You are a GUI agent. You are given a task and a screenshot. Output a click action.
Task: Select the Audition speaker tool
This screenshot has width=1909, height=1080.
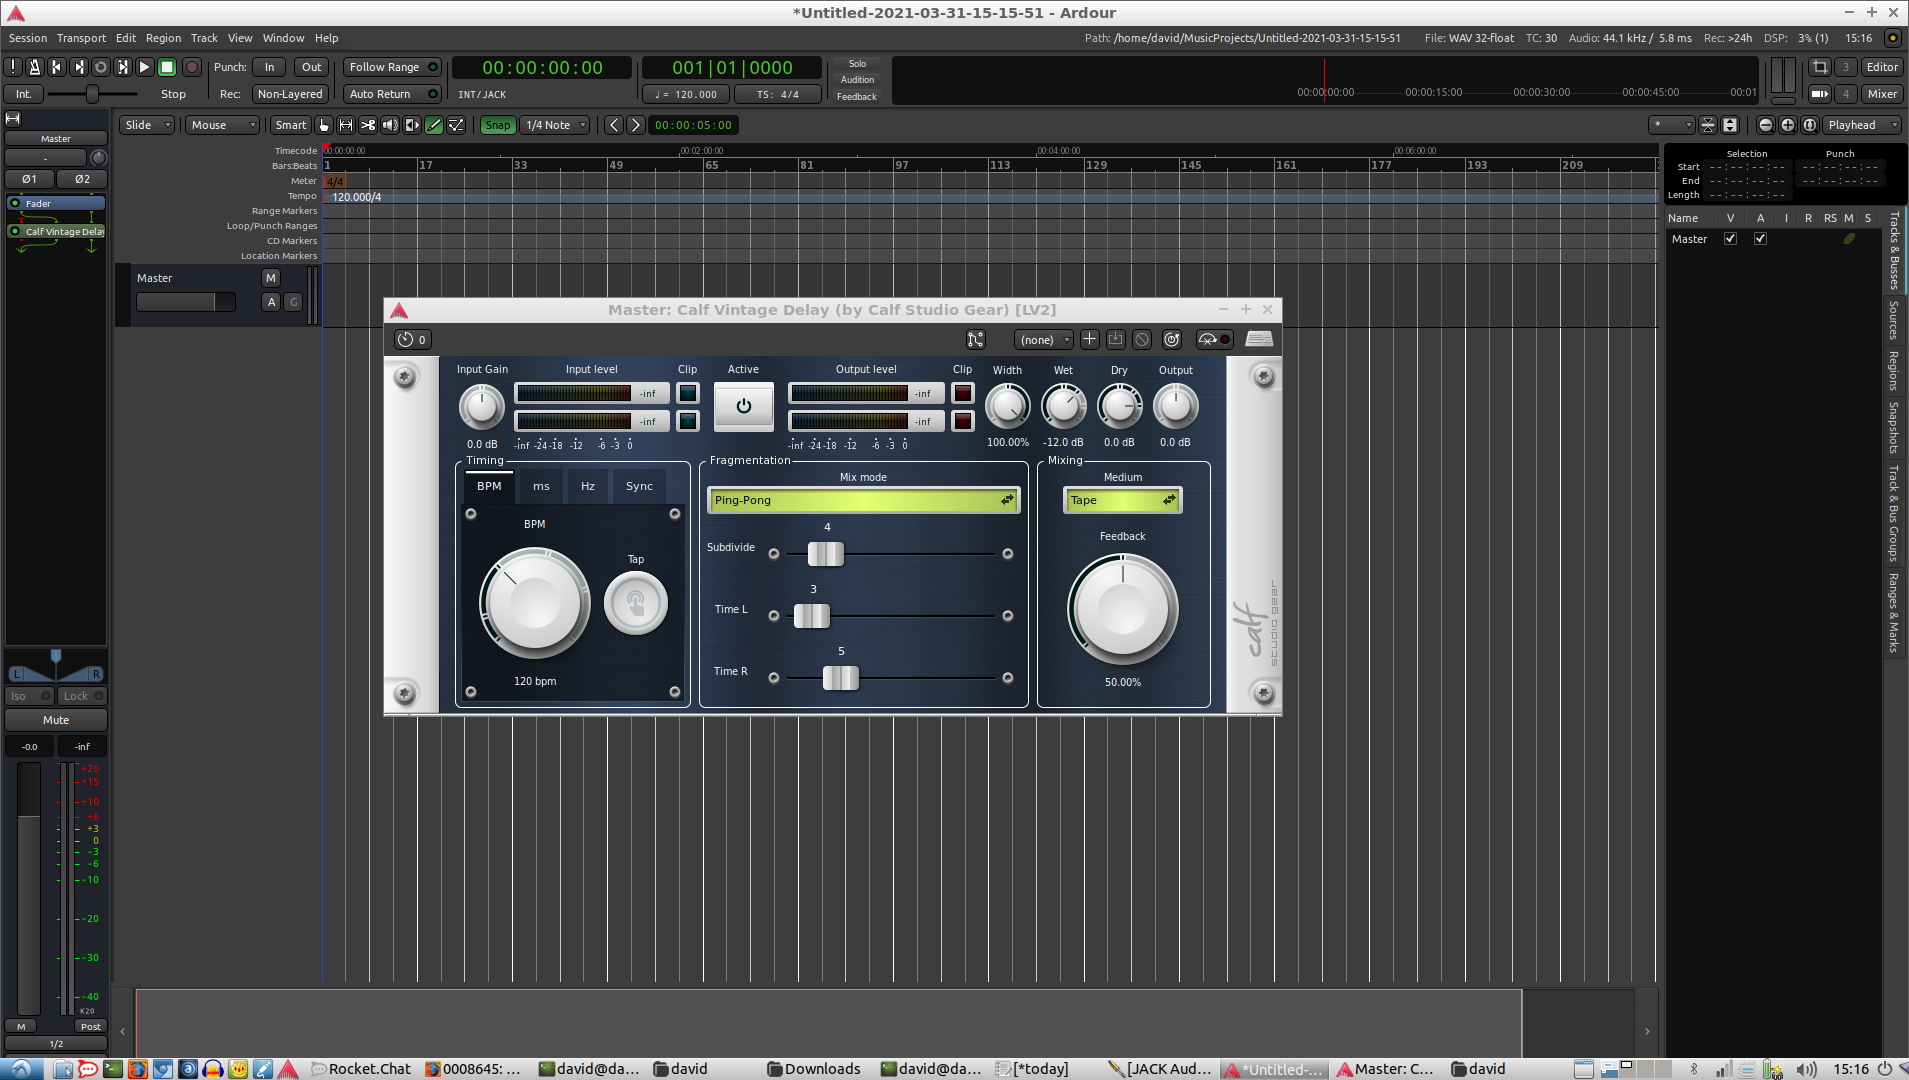pyautogui.click(x=390, y=125)
